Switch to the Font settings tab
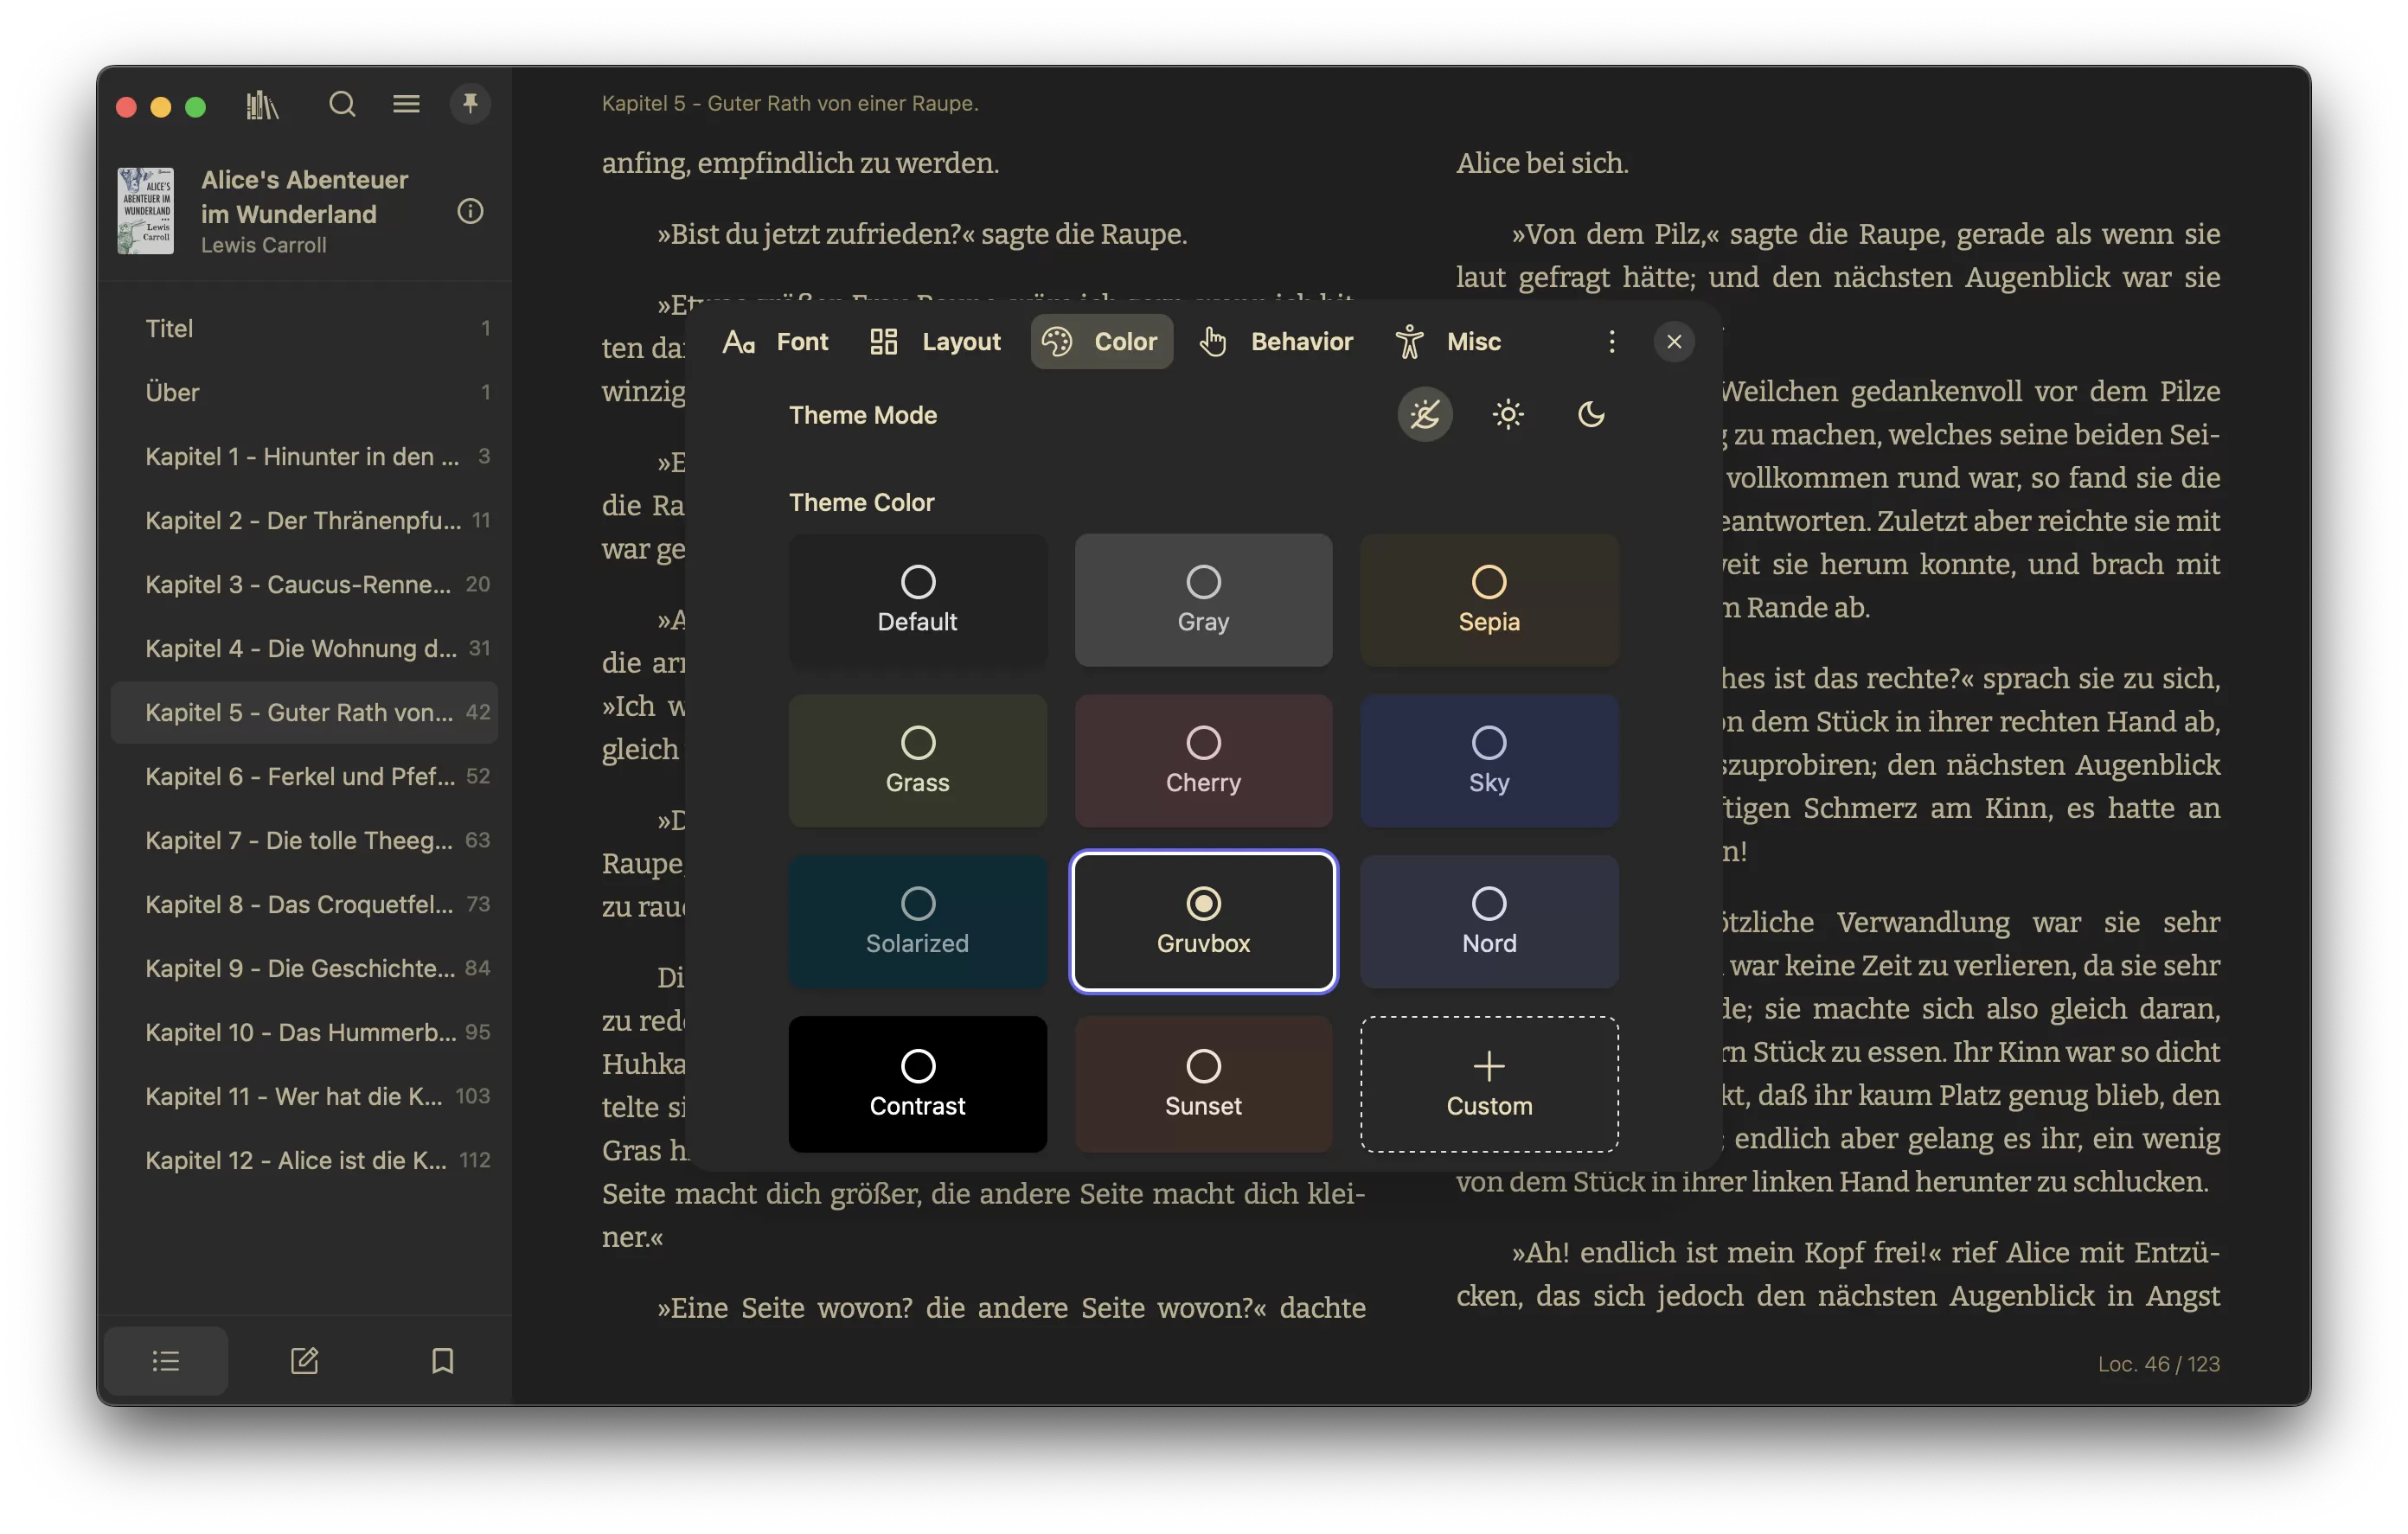 click(776, 341)
